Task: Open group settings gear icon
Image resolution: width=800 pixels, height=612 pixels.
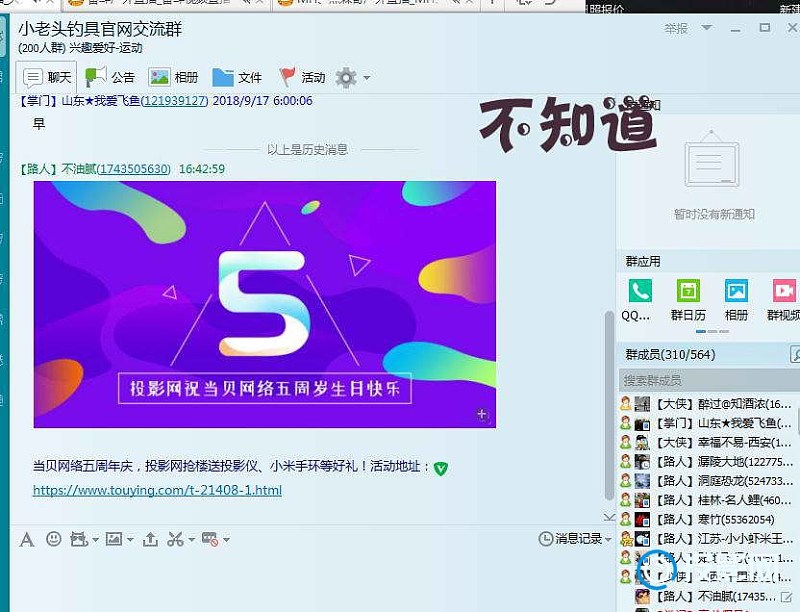Action: (x=346, y=78)
